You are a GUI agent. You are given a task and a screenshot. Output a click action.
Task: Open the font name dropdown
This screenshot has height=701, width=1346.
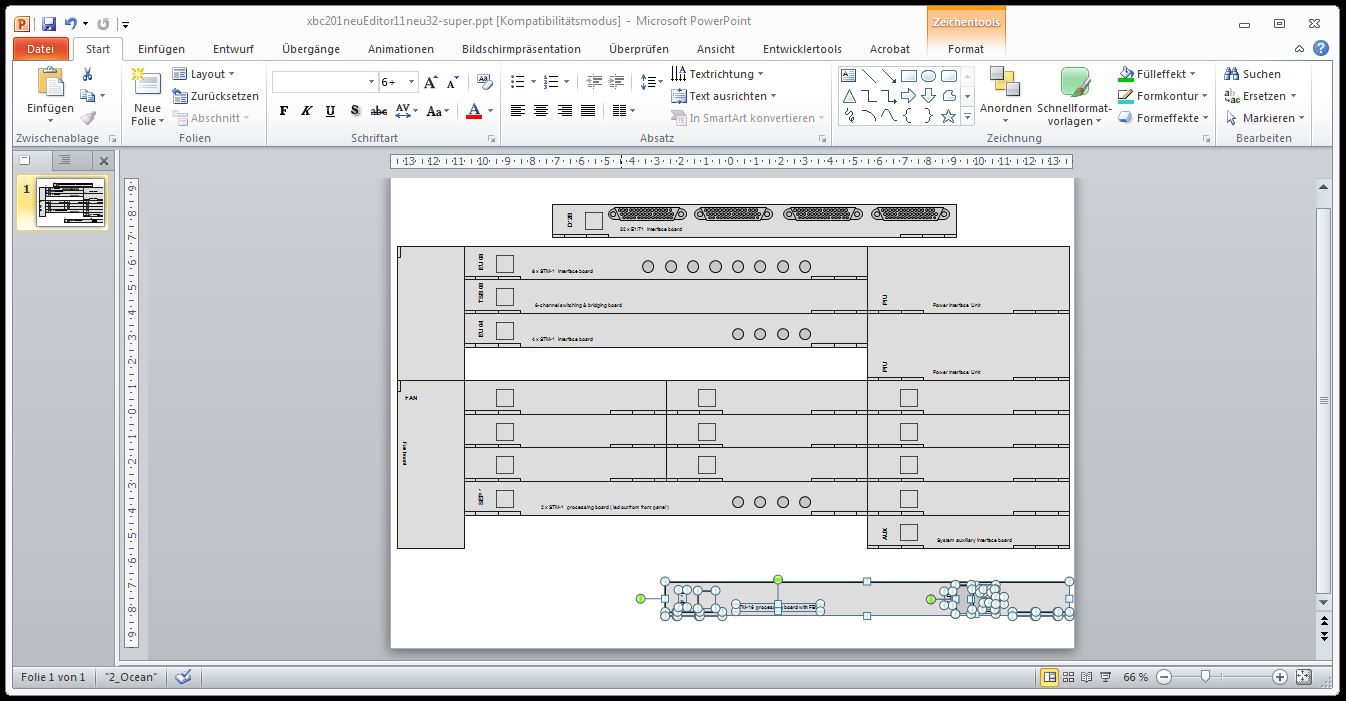click(371, 83)
